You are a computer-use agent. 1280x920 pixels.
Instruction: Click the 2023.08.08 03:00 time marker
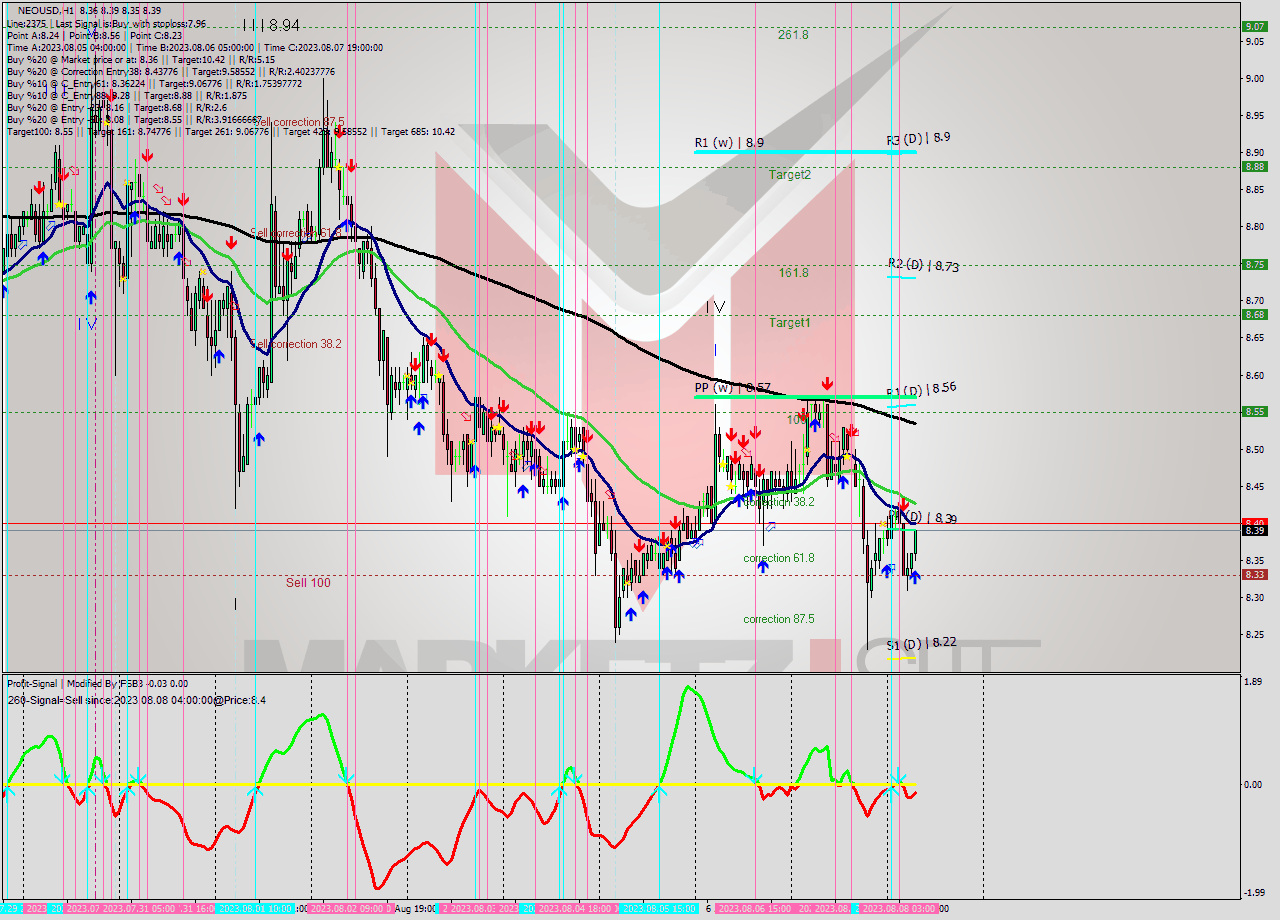899,908
